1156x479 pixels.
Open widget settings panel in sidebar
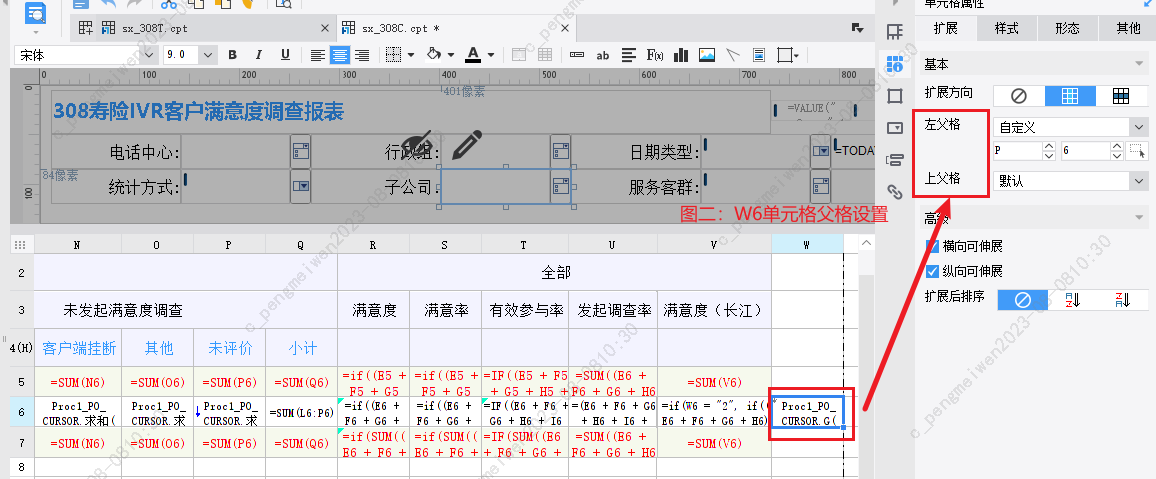894,127
